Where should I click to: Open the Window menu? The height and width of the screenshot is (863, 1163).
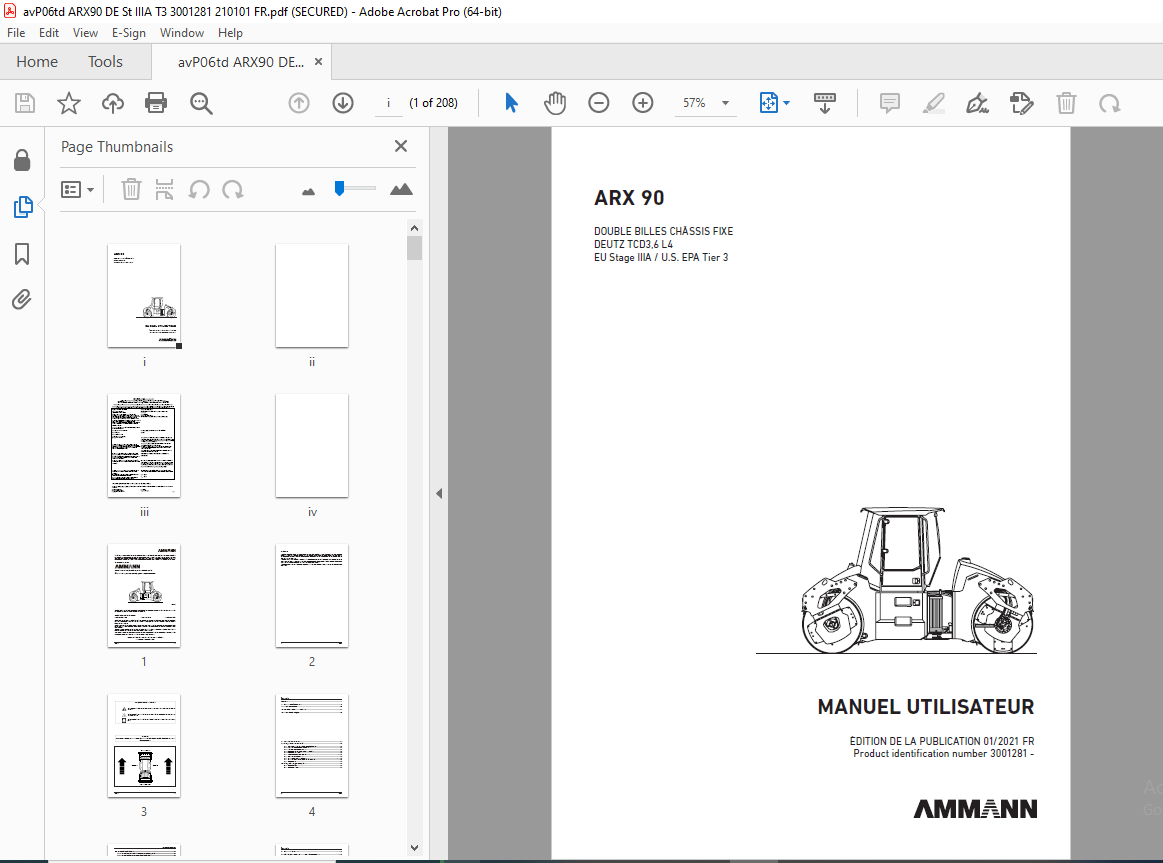click(182, 33)
